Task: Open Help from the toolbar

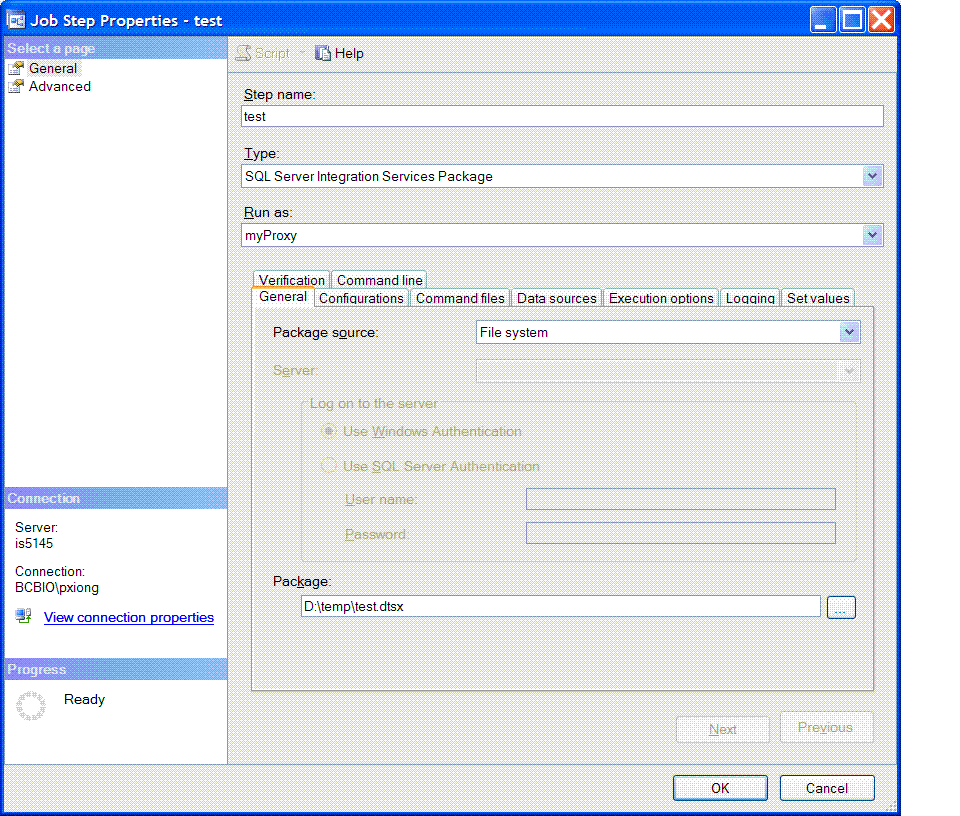Action: (x=340, y=53)
